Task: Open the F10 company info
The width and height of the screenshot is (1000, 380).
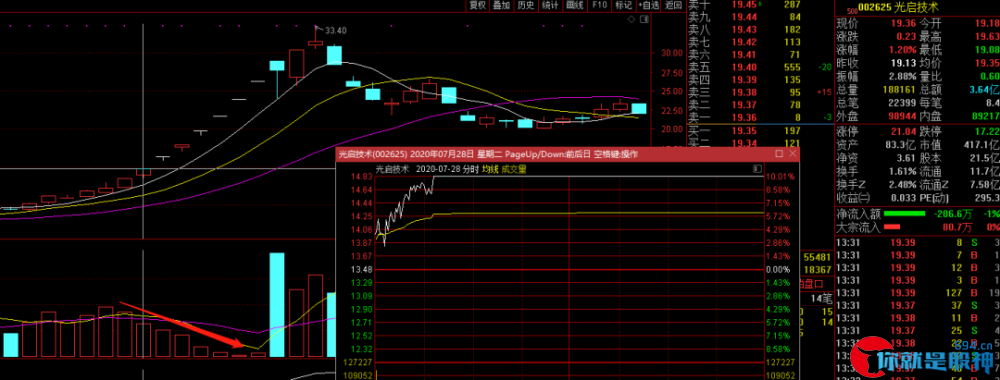Action: tap(599, 5)
